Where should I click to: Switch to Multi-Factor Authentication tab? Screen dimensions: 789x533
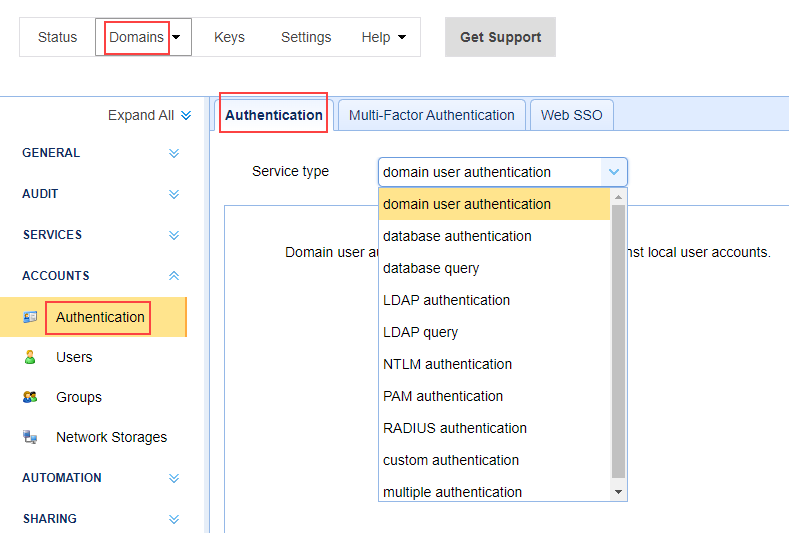coord(431,115)
